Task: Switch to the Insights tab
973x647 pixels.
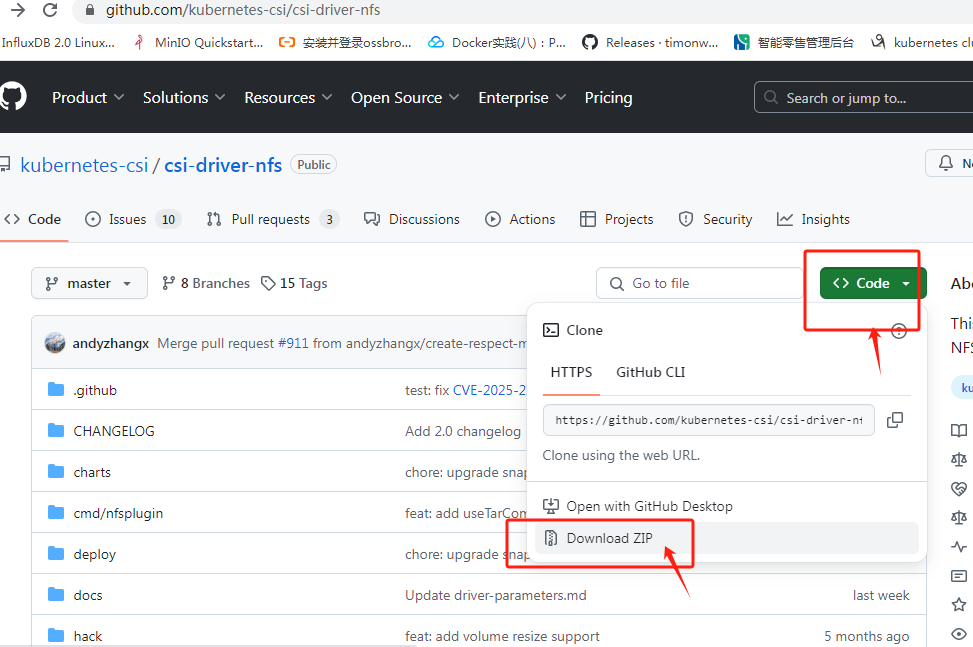Action: pyautogui.click(x=813, y=219)
